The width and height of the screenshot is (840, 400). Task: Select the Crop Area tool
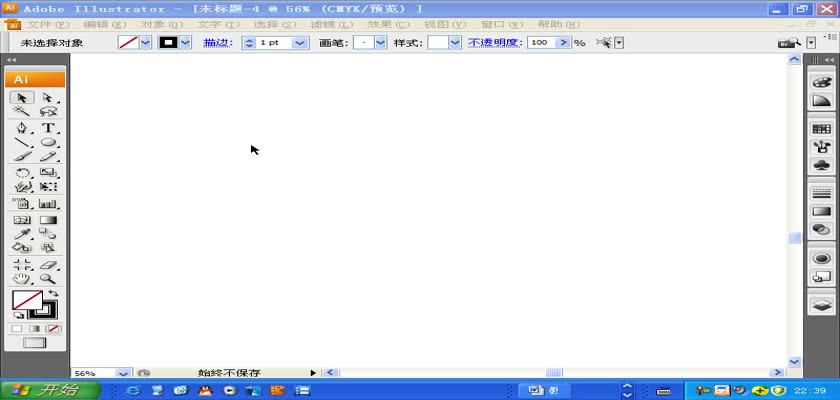21,265
